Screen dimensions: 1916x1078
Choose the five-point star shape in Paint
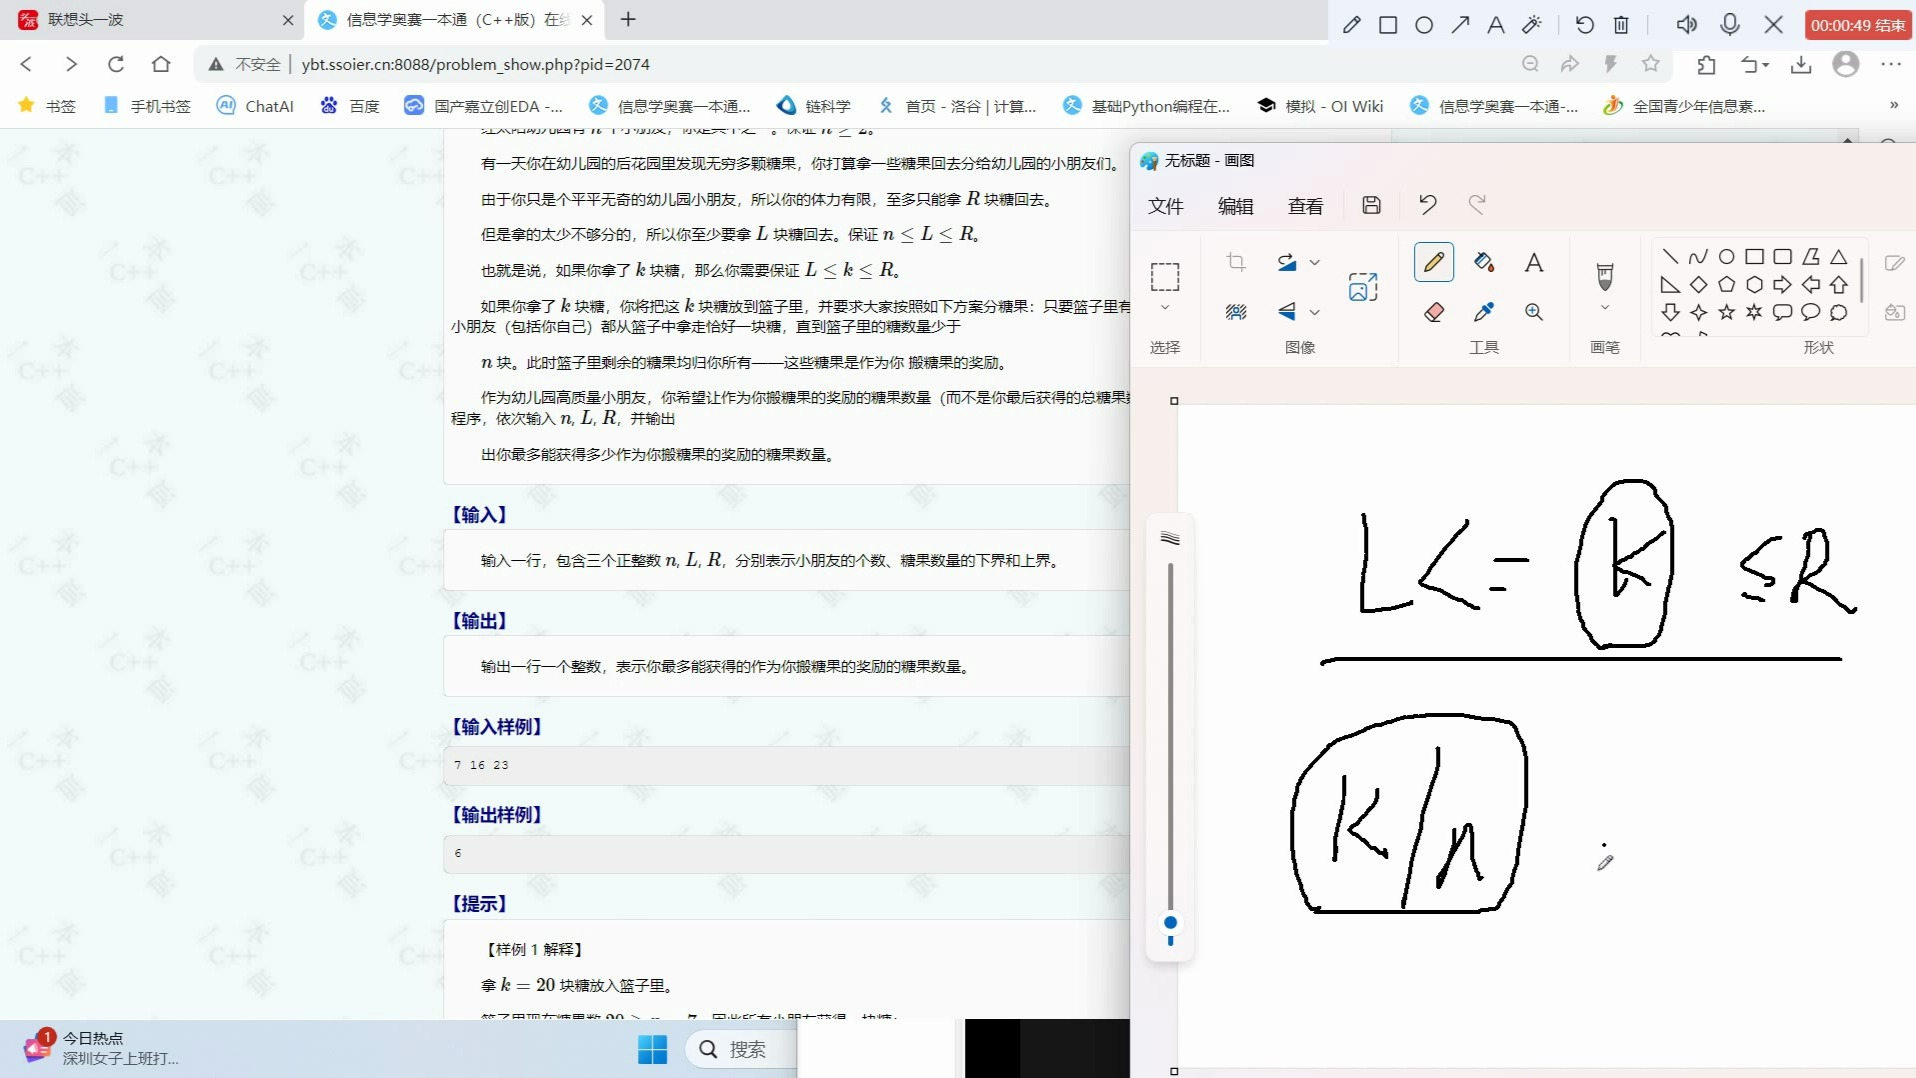pyautogui.click(x=1726, y=313)
